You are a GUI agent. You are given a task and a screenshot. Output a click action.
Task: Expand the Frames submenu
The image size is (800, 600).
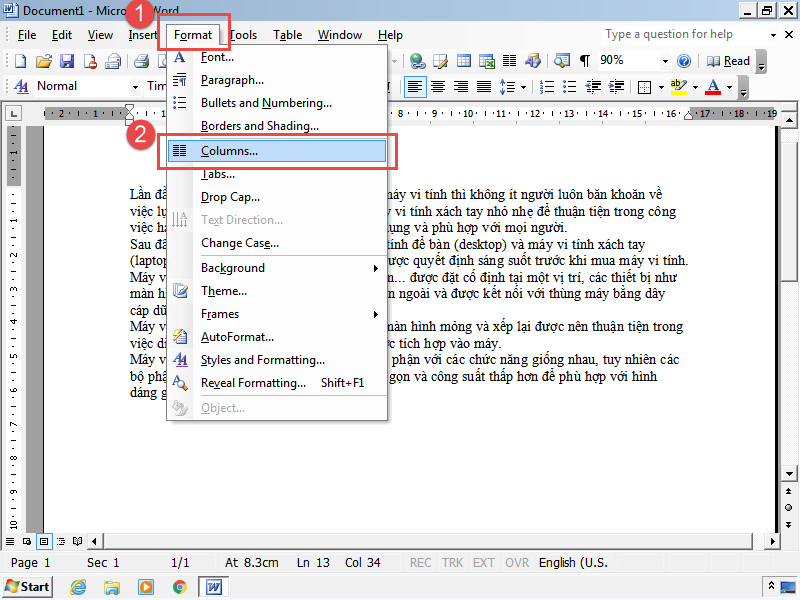[277, 314]
